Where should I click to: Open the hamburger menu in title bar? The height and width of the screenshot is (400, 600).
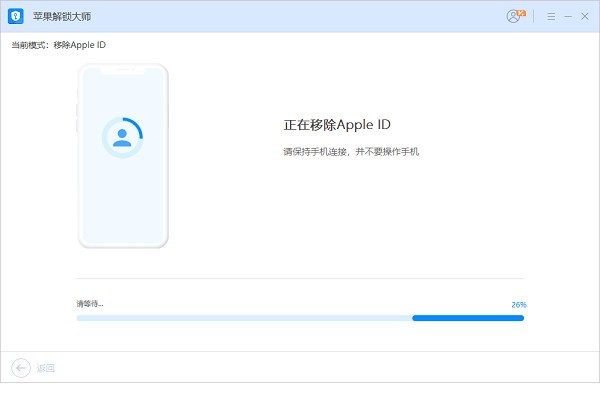pos(551,16)
